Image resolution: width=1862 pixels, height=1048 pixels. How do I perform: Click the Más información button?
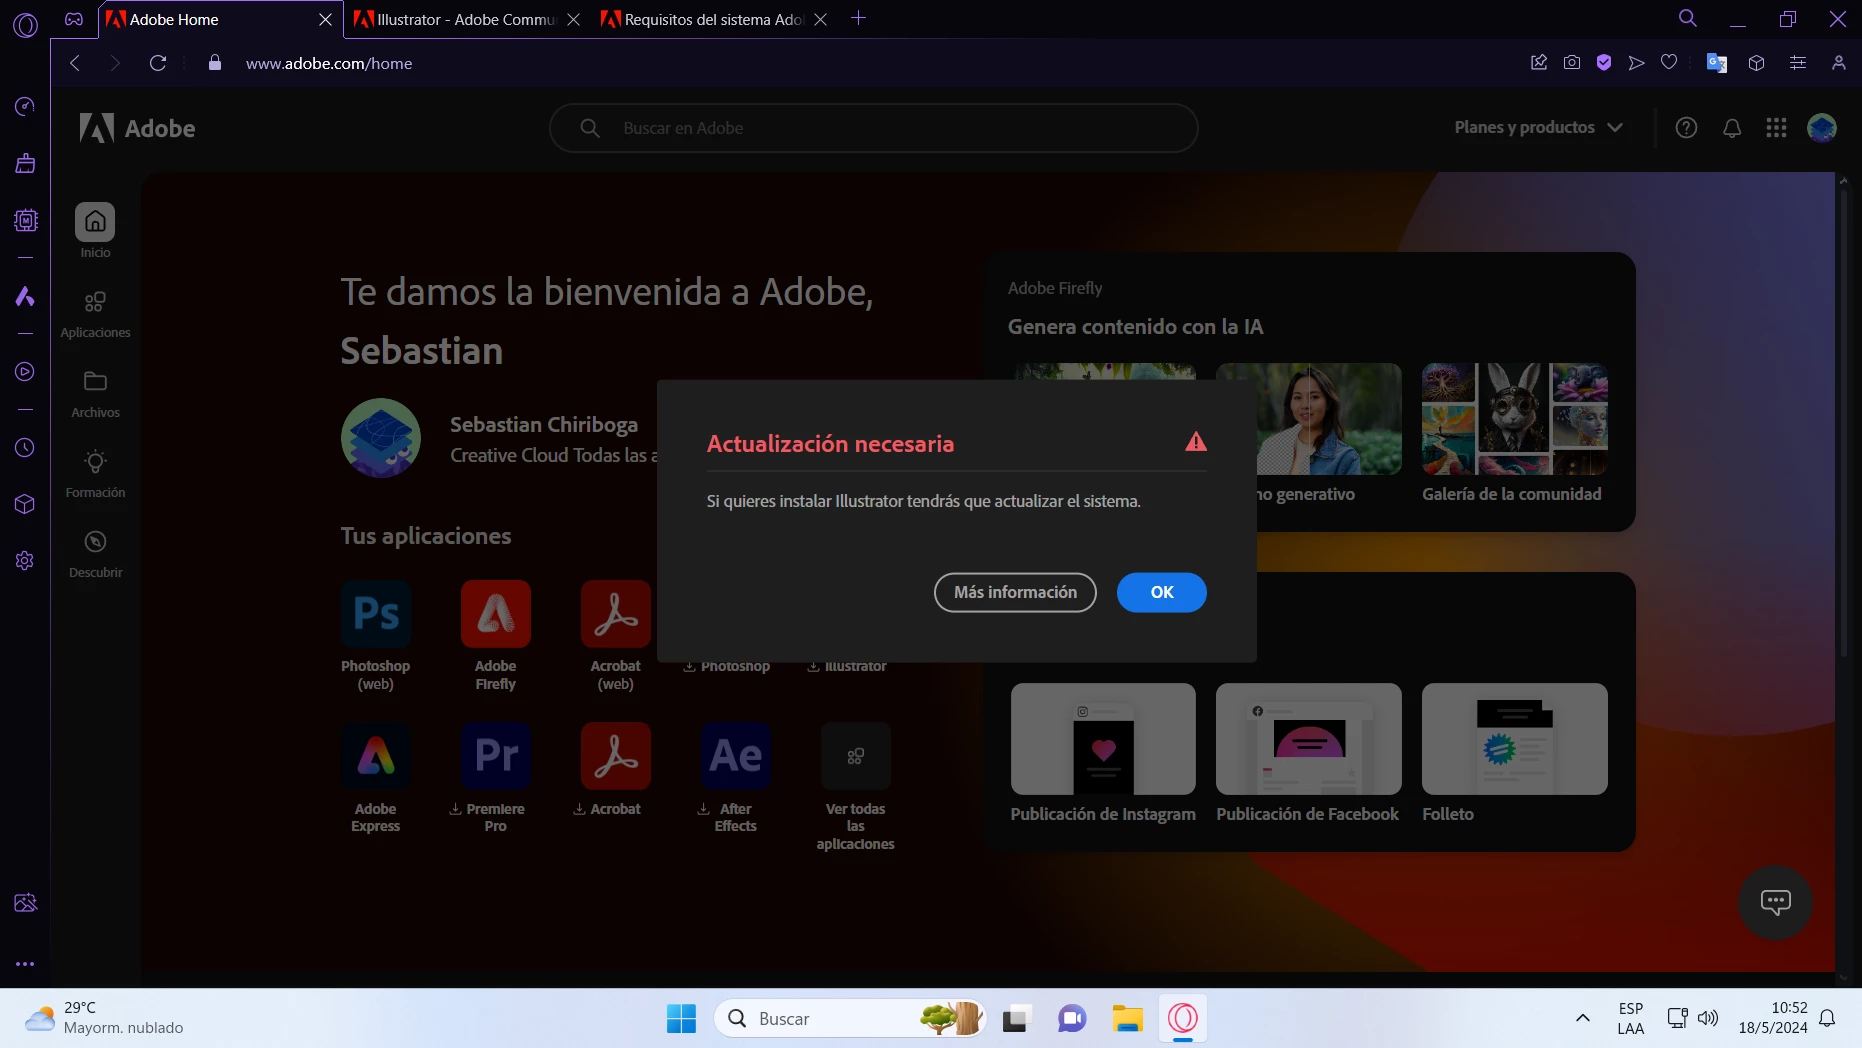point(1015,592)
